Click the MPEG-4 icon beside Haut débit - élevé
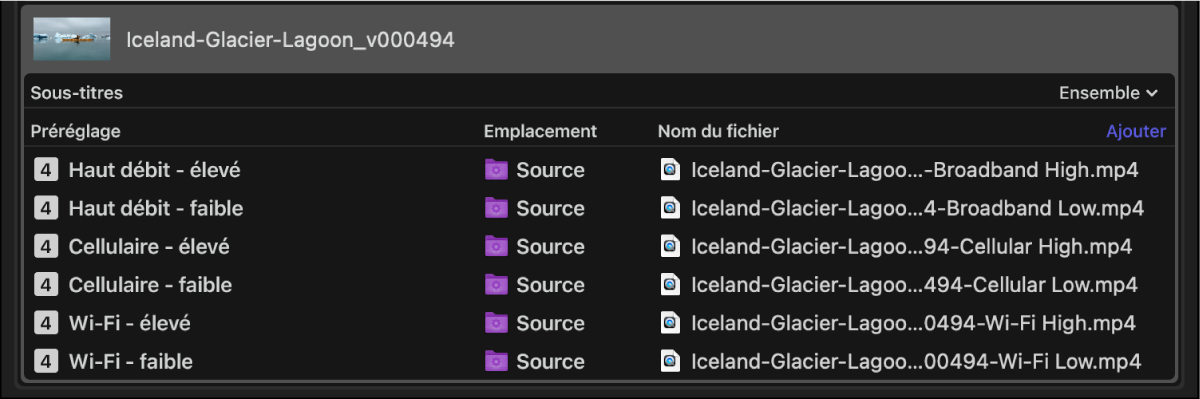This screenshot has height=399, width=1200. (45, 170)
